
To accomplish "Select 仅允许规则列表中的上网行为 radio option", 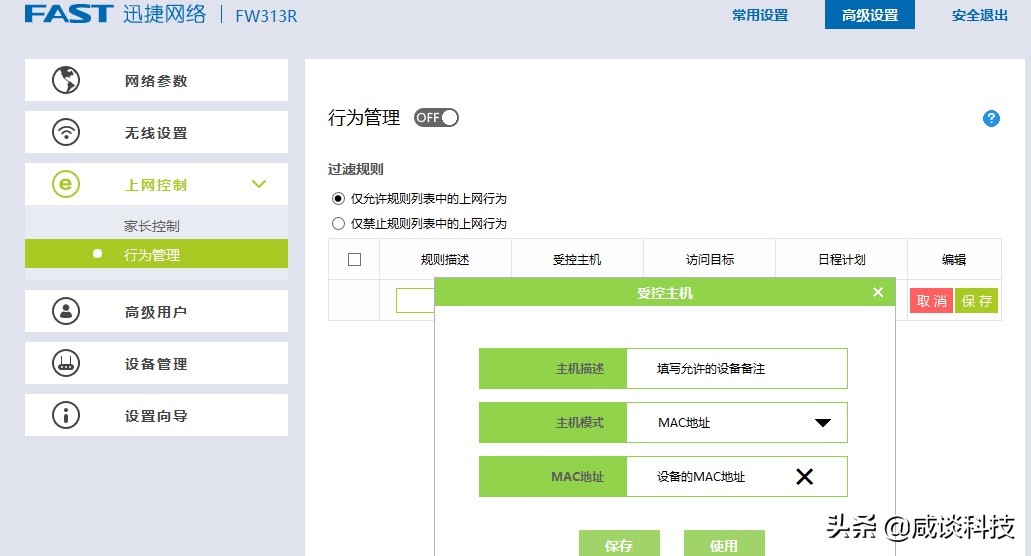I will [338, 198].
